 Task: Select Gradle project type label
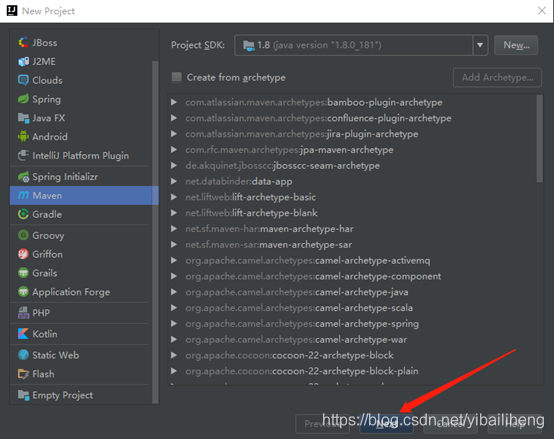coord(47,214)
